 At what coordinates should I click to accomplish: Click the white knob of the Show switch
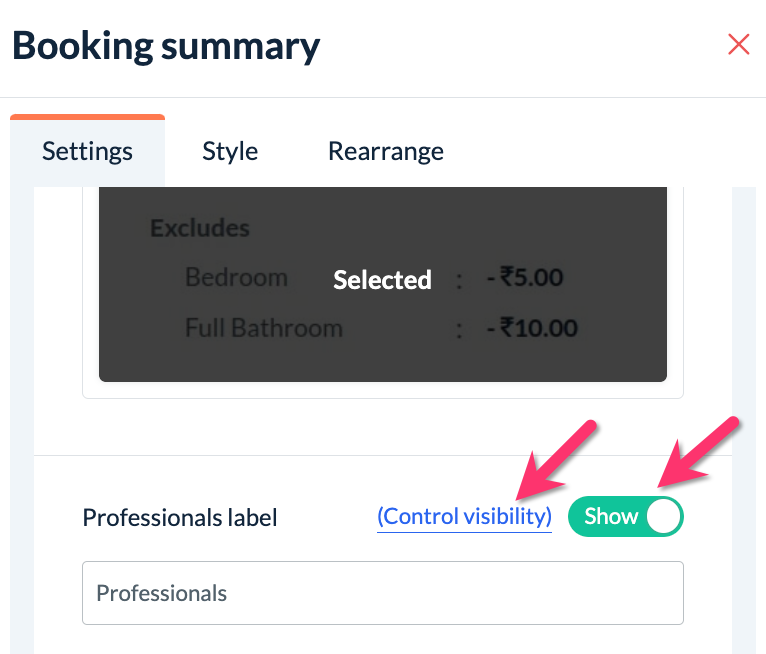point(663,516)
